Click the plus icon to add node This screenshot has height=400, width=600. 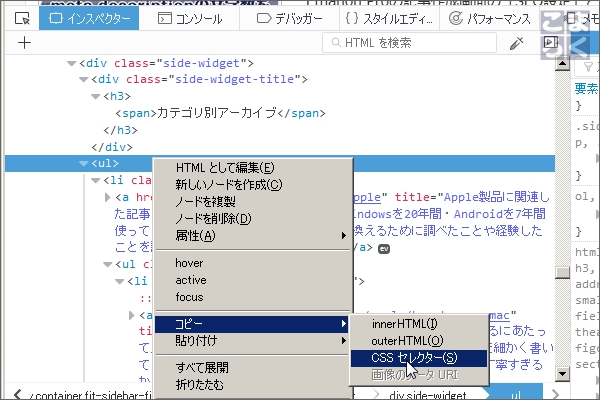click(24, 42)
